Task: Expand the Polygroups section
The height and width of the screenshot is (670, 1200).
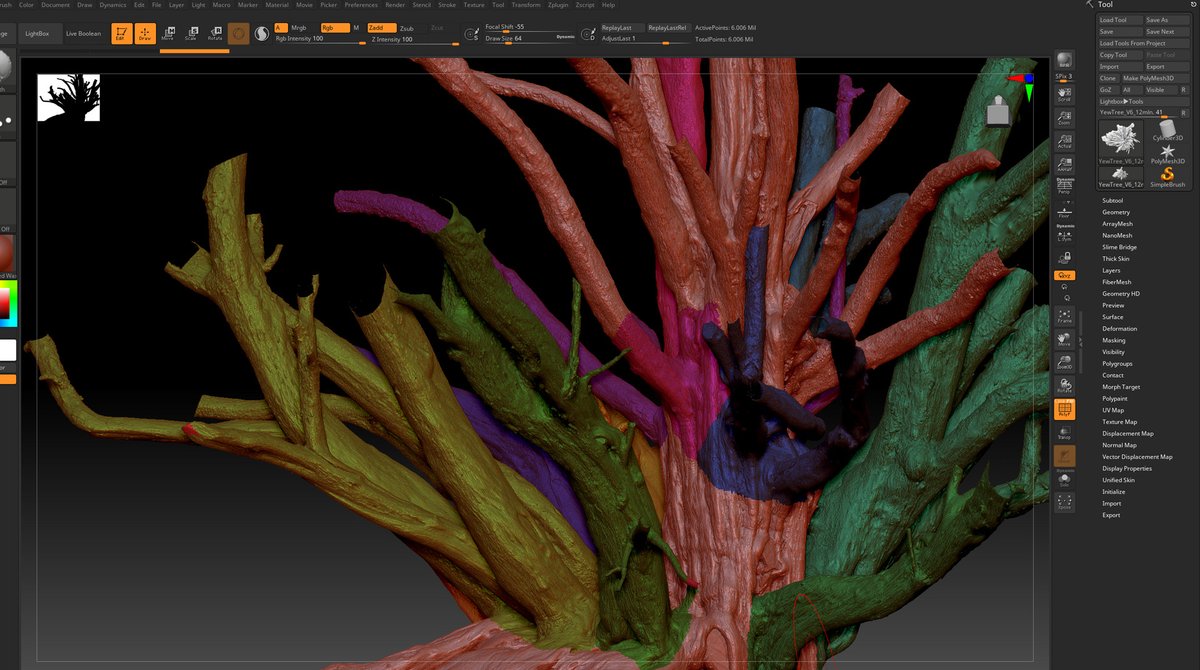Action: point(1117,364)
